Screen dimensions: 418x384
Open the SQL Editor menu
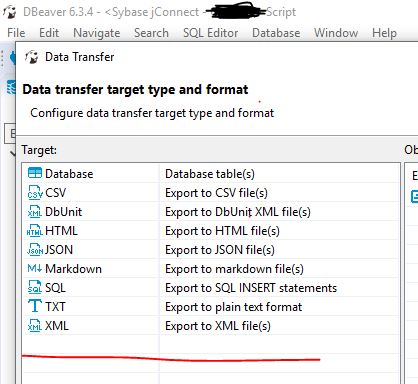pyautogui.click(x=210, y=33)
